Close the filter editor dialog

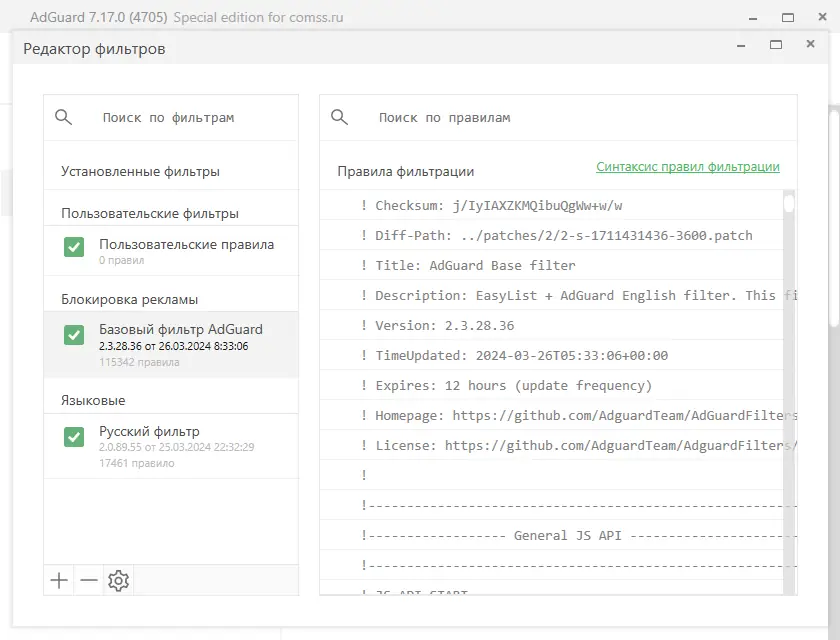click(810, 45)
